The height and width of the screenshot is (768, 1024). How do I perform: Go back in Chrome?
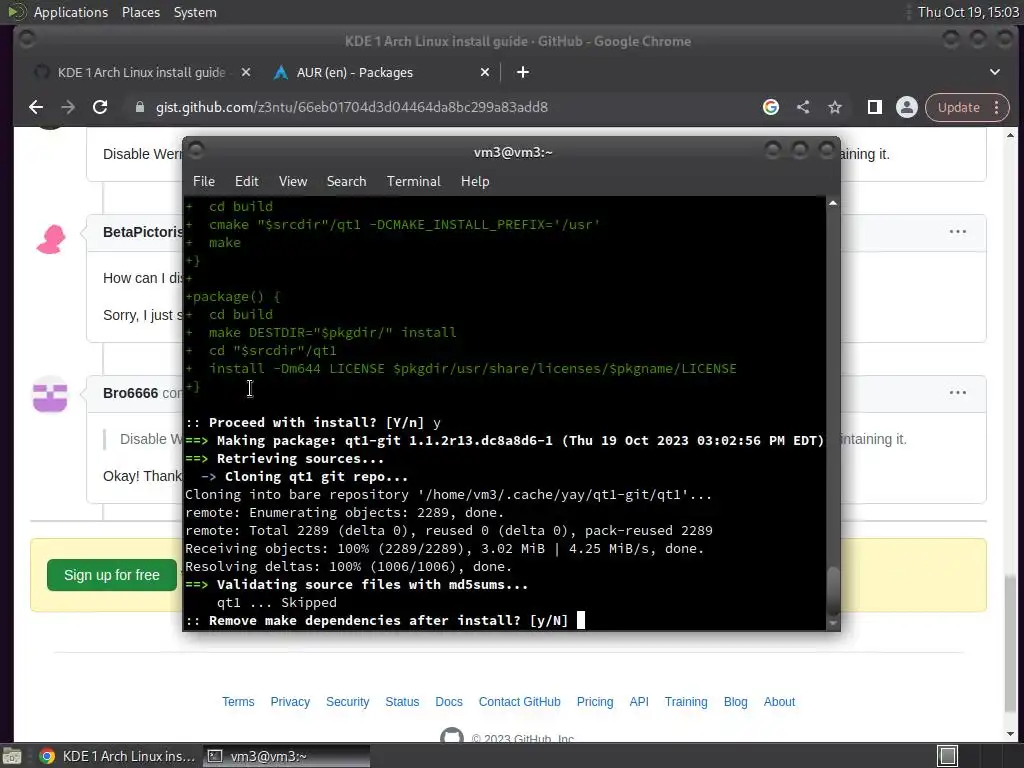[x=36, y=108]
